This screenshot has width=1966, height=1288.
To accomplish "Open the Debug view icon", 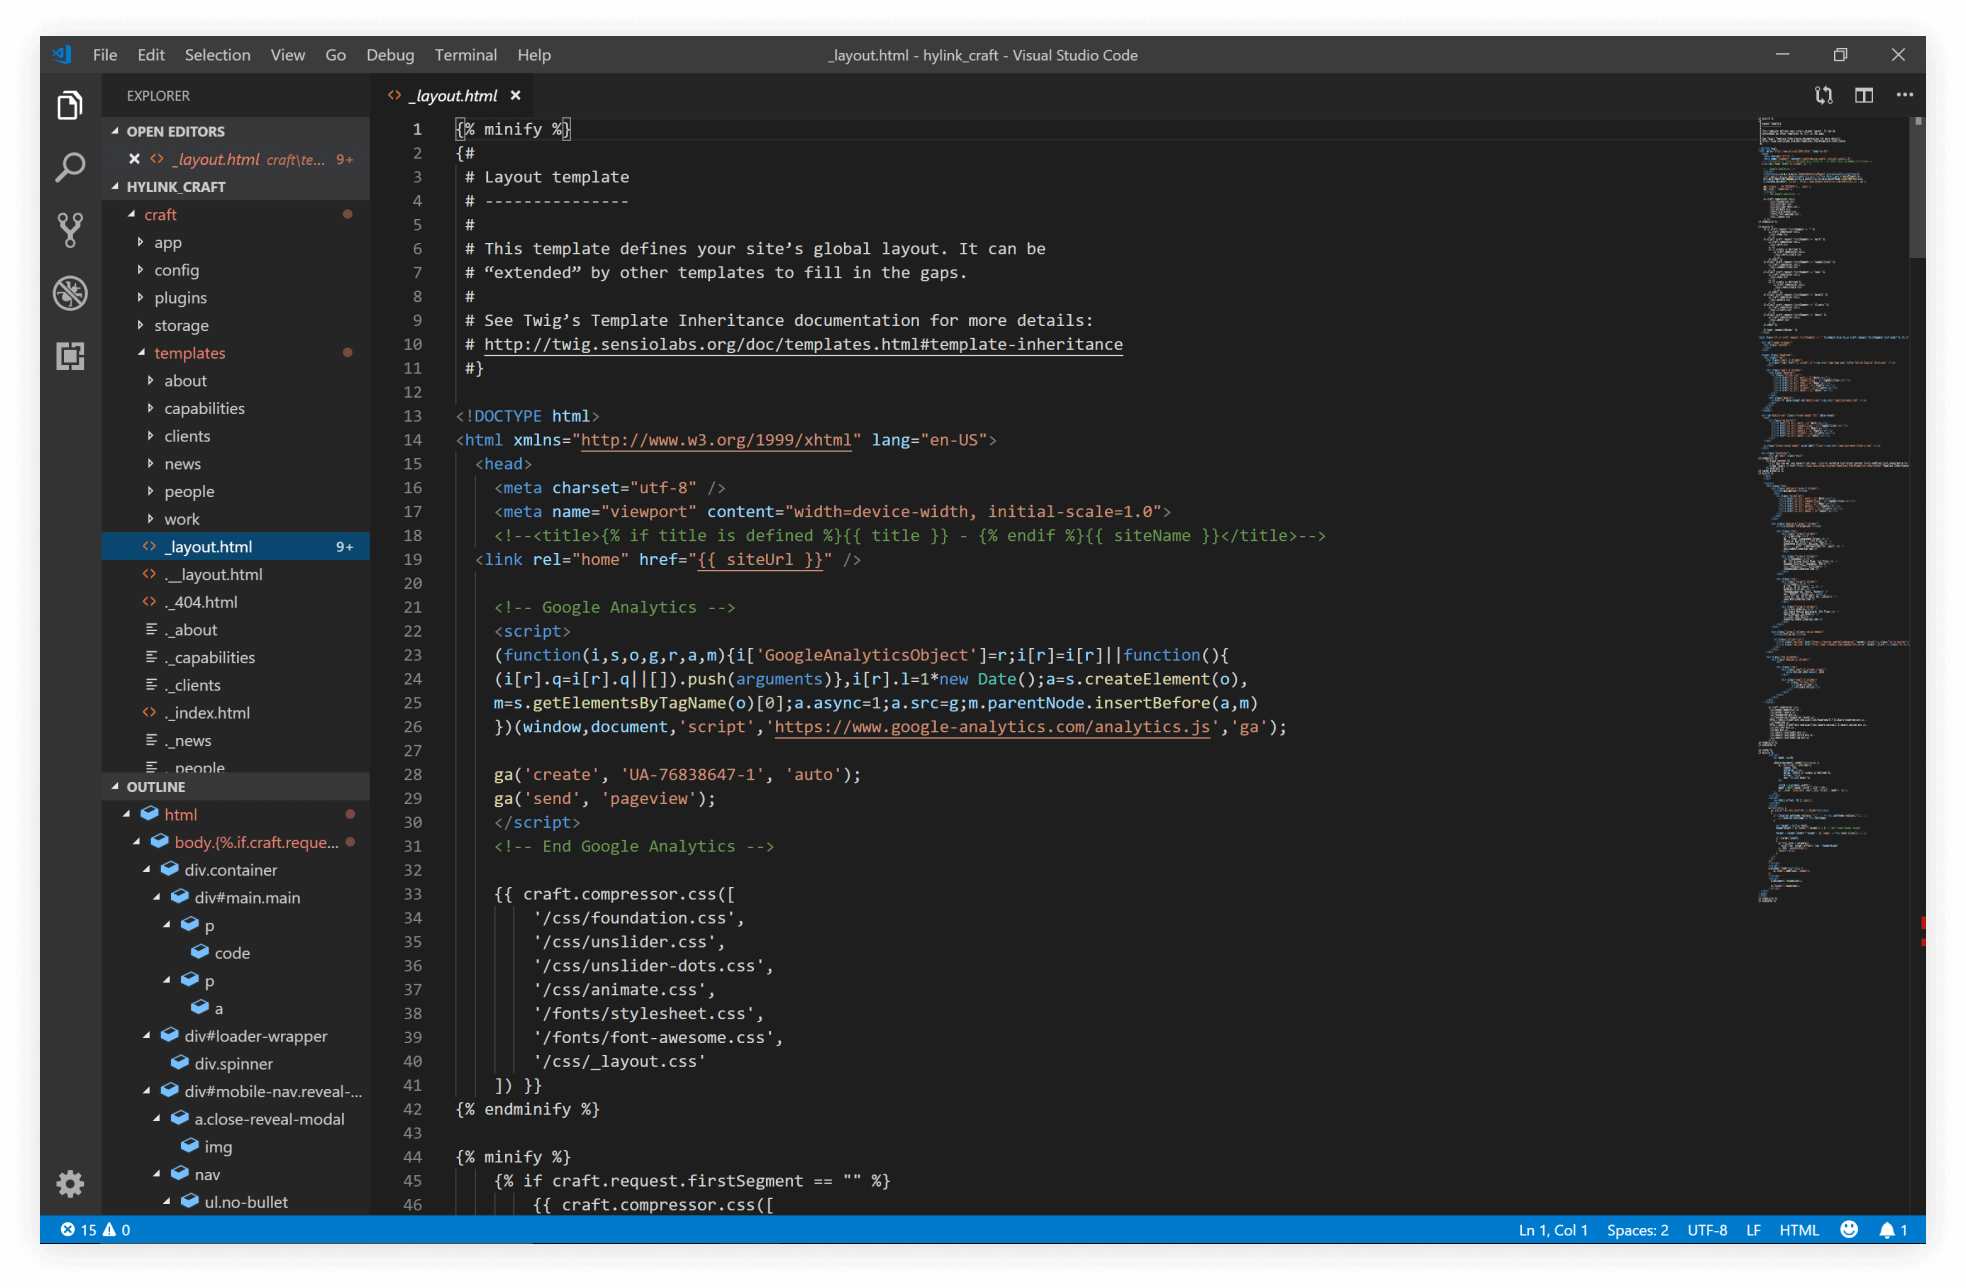I will click(70, 293).
